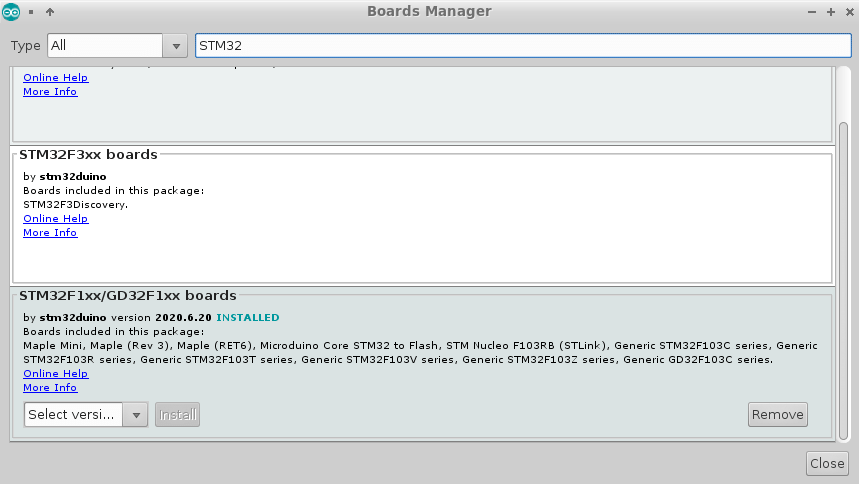
Task: Open Online Help for STM32F3xx boards
Action: point(55,218)
